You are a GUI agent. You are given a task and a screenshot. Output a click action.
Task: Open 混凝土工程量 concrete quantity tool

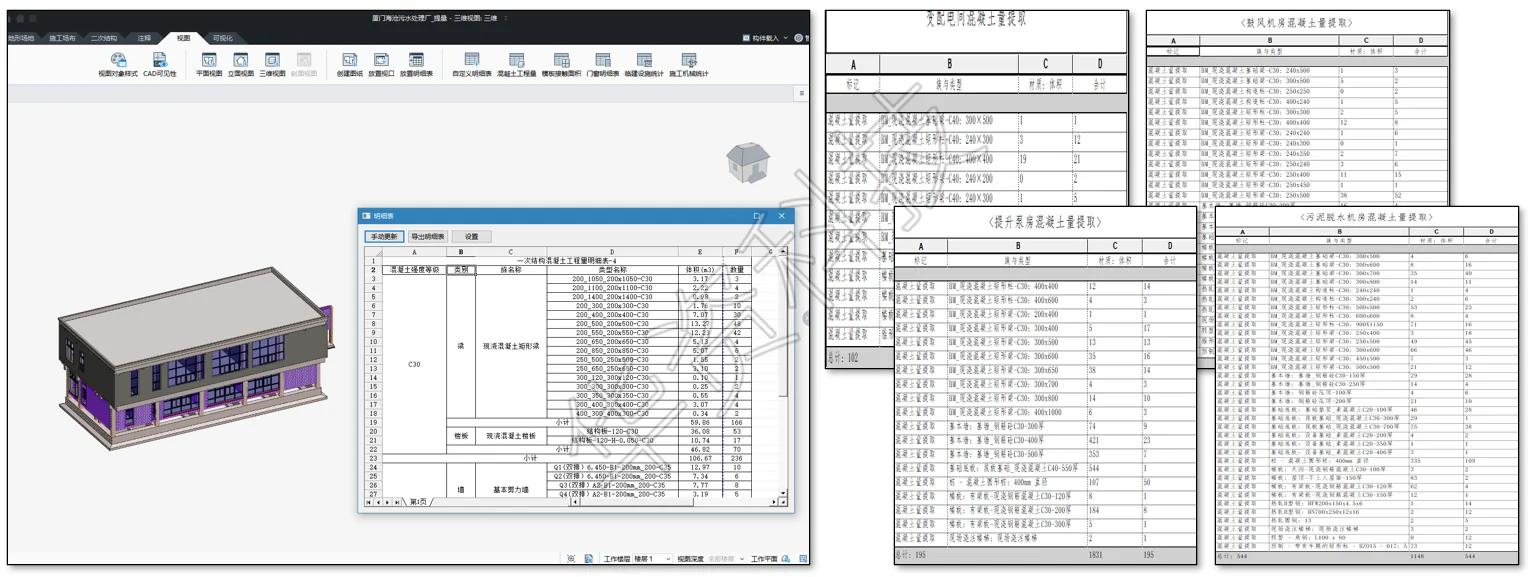[x=516, y=66]
